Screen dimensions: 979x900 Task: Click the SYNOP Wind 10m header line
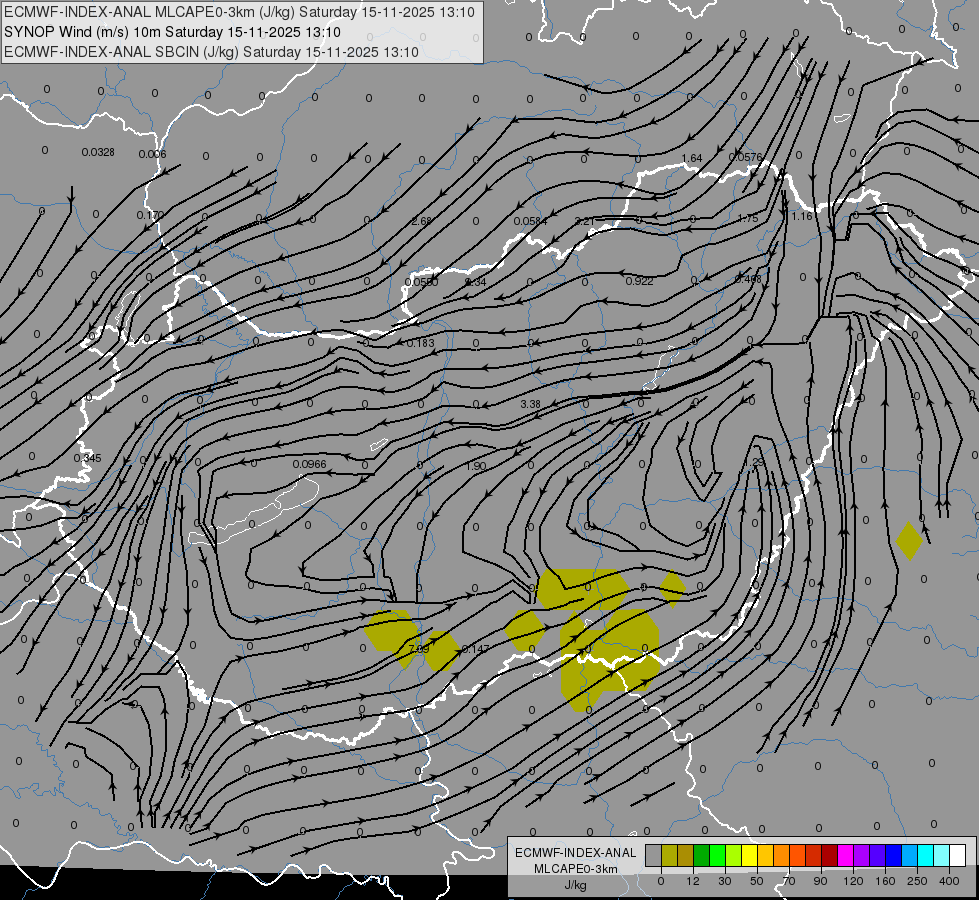[172, 32]
